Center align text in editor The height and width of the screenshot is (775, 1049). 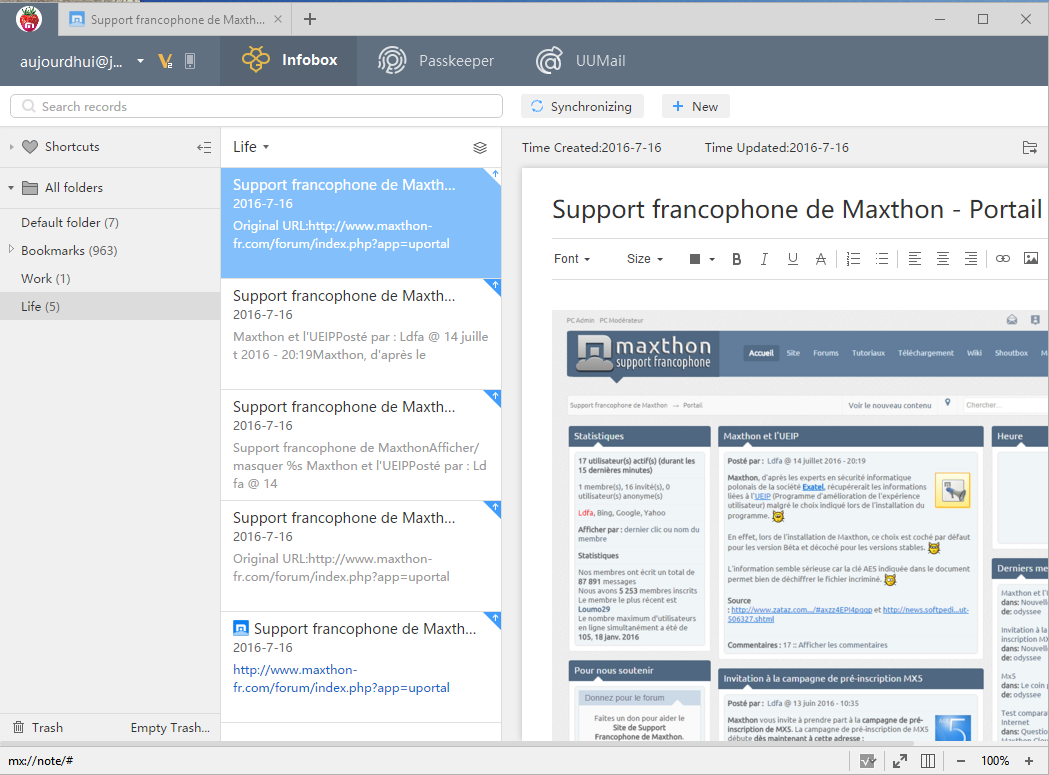tap(943, 259)
